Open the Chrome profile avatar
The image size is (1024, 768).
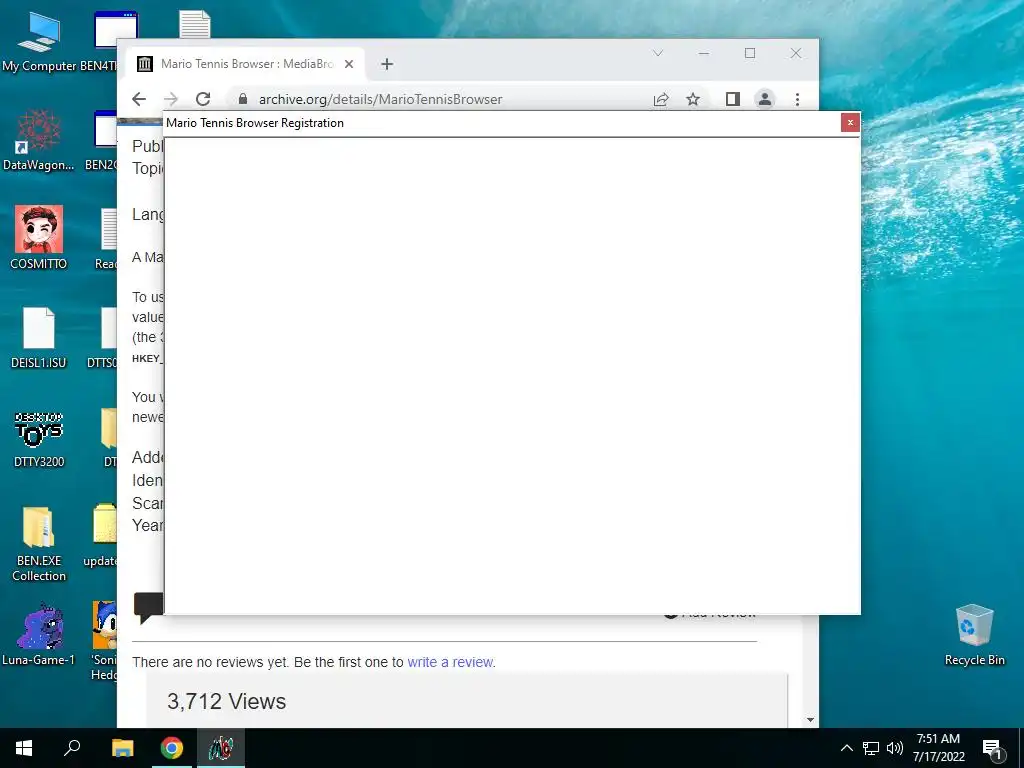(x=765, y=99)
